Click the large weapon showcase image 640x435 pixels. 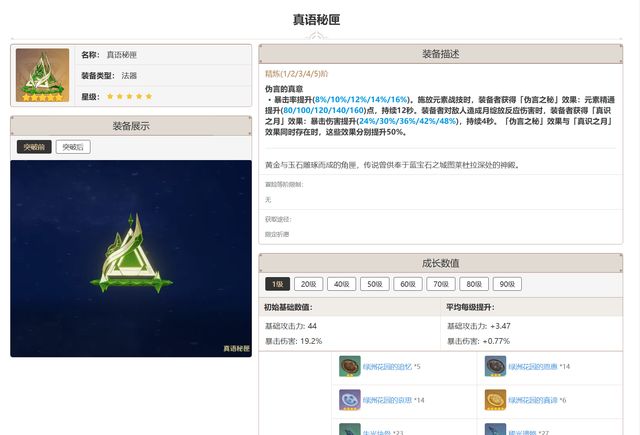pyautogui.click(x=131, y=258)
